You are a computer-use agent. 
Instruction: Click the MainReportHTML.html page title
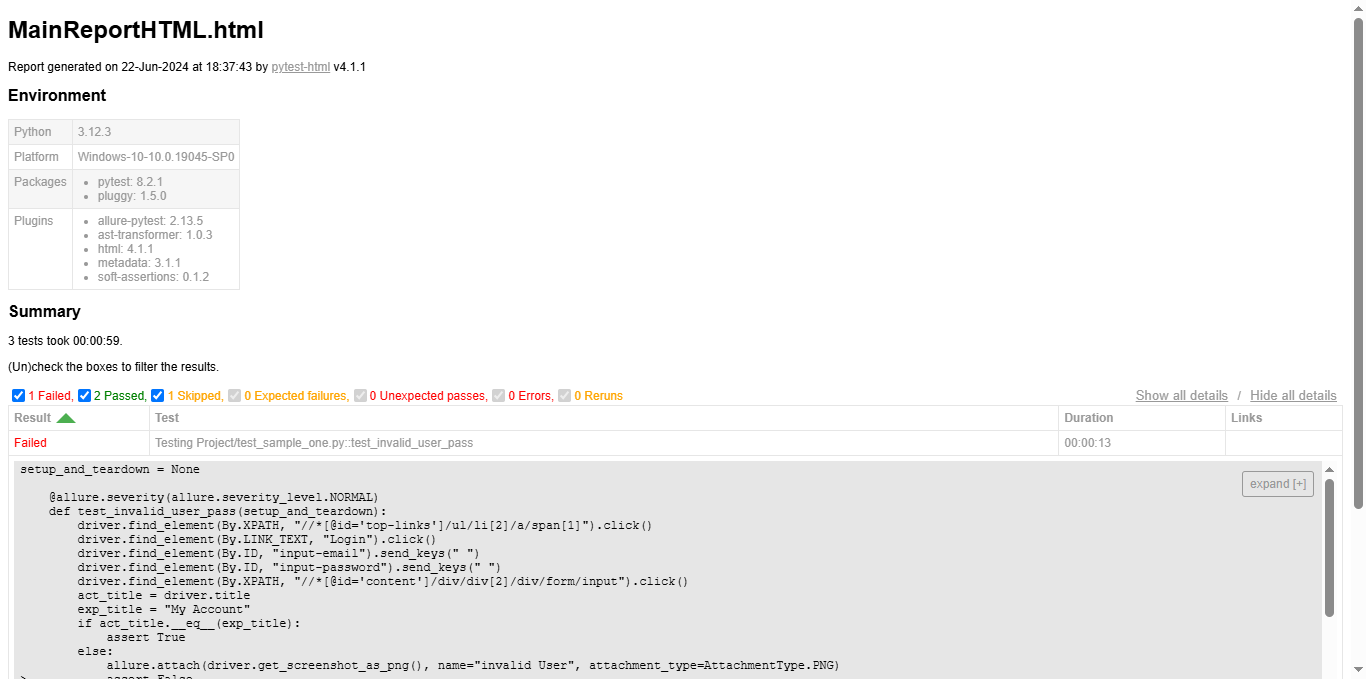pyautogui.click(x=136, y=31)
